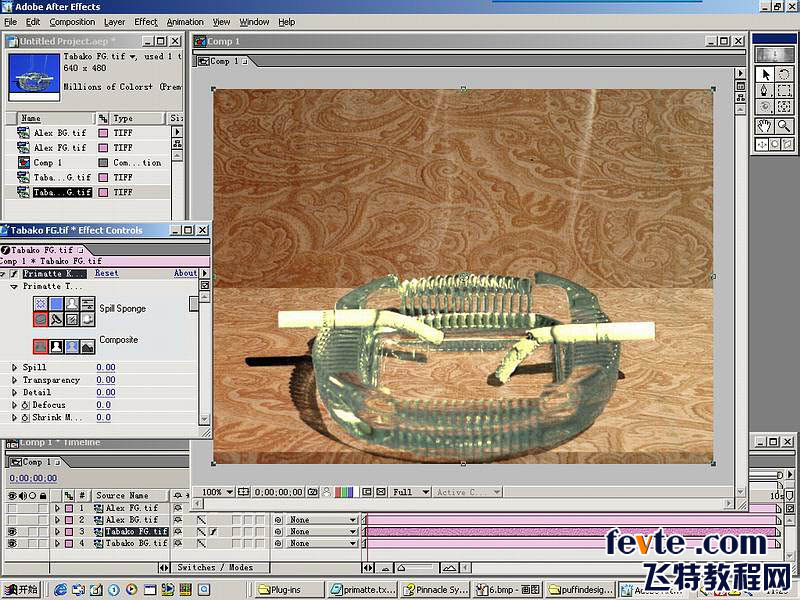Screen dimensions: 800x600
Task: Choose the red-outlined Spill Sponge tool
Action: 41,319
